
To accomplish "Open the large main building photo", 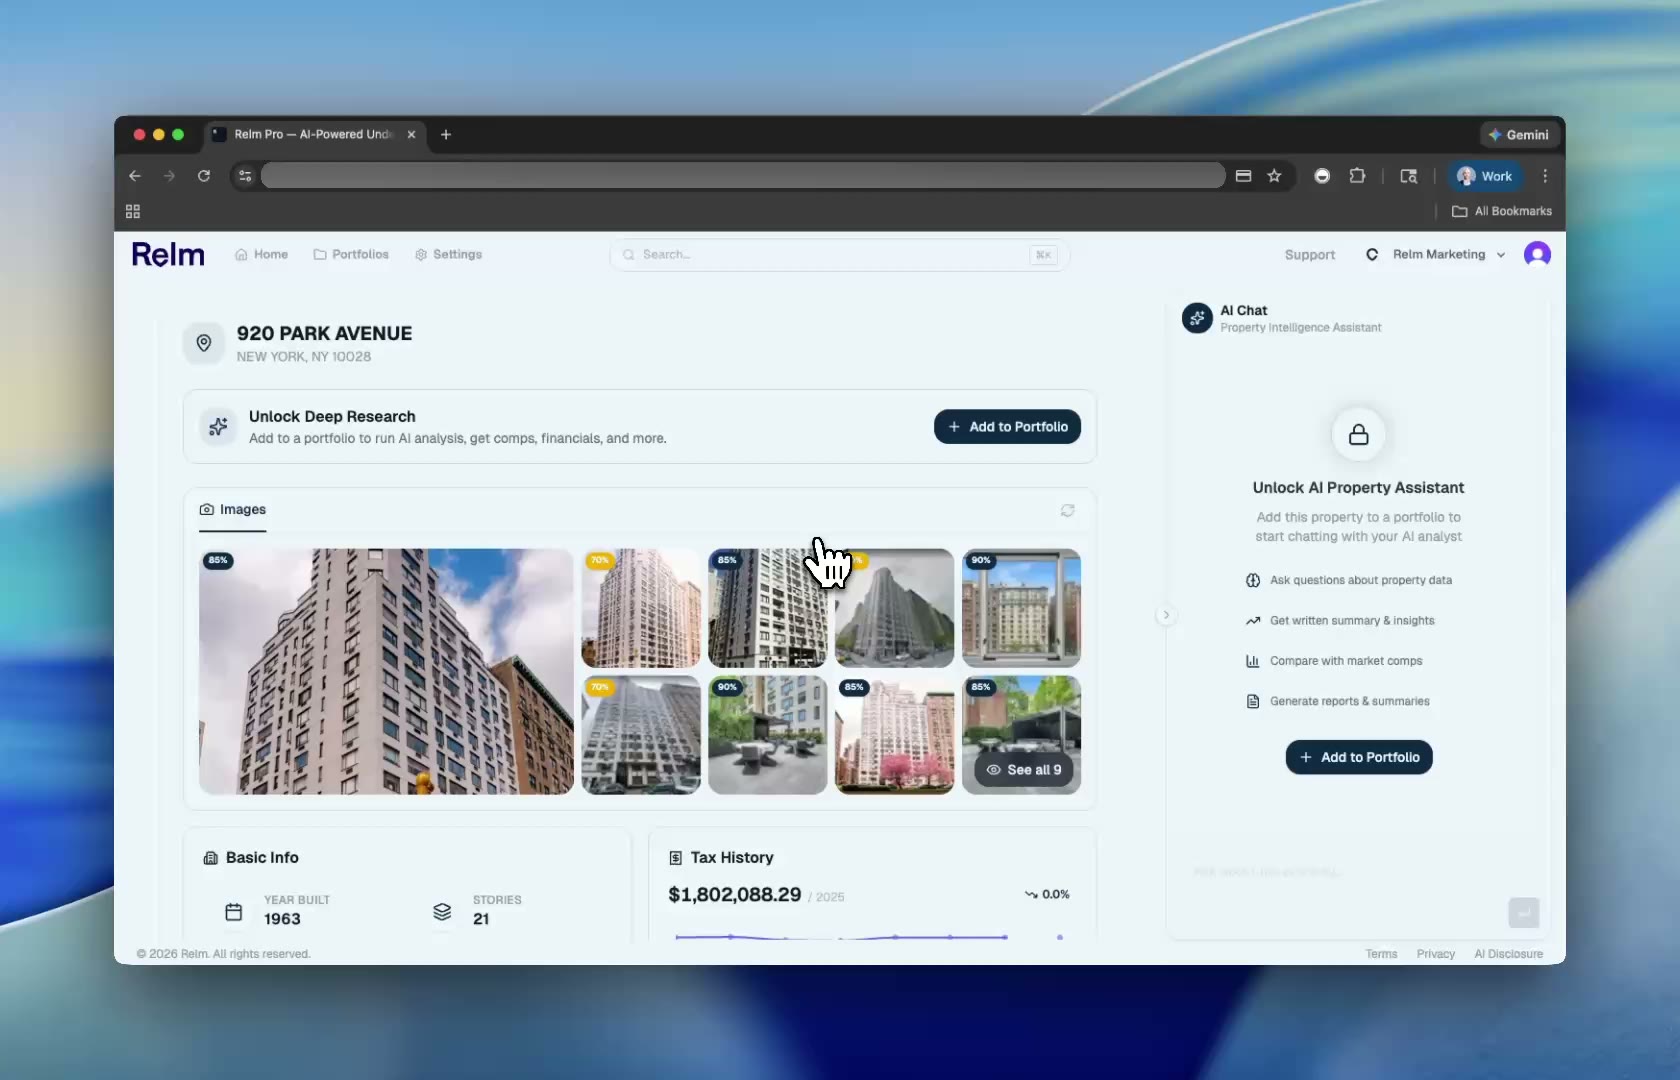I will tap(386, 671).
